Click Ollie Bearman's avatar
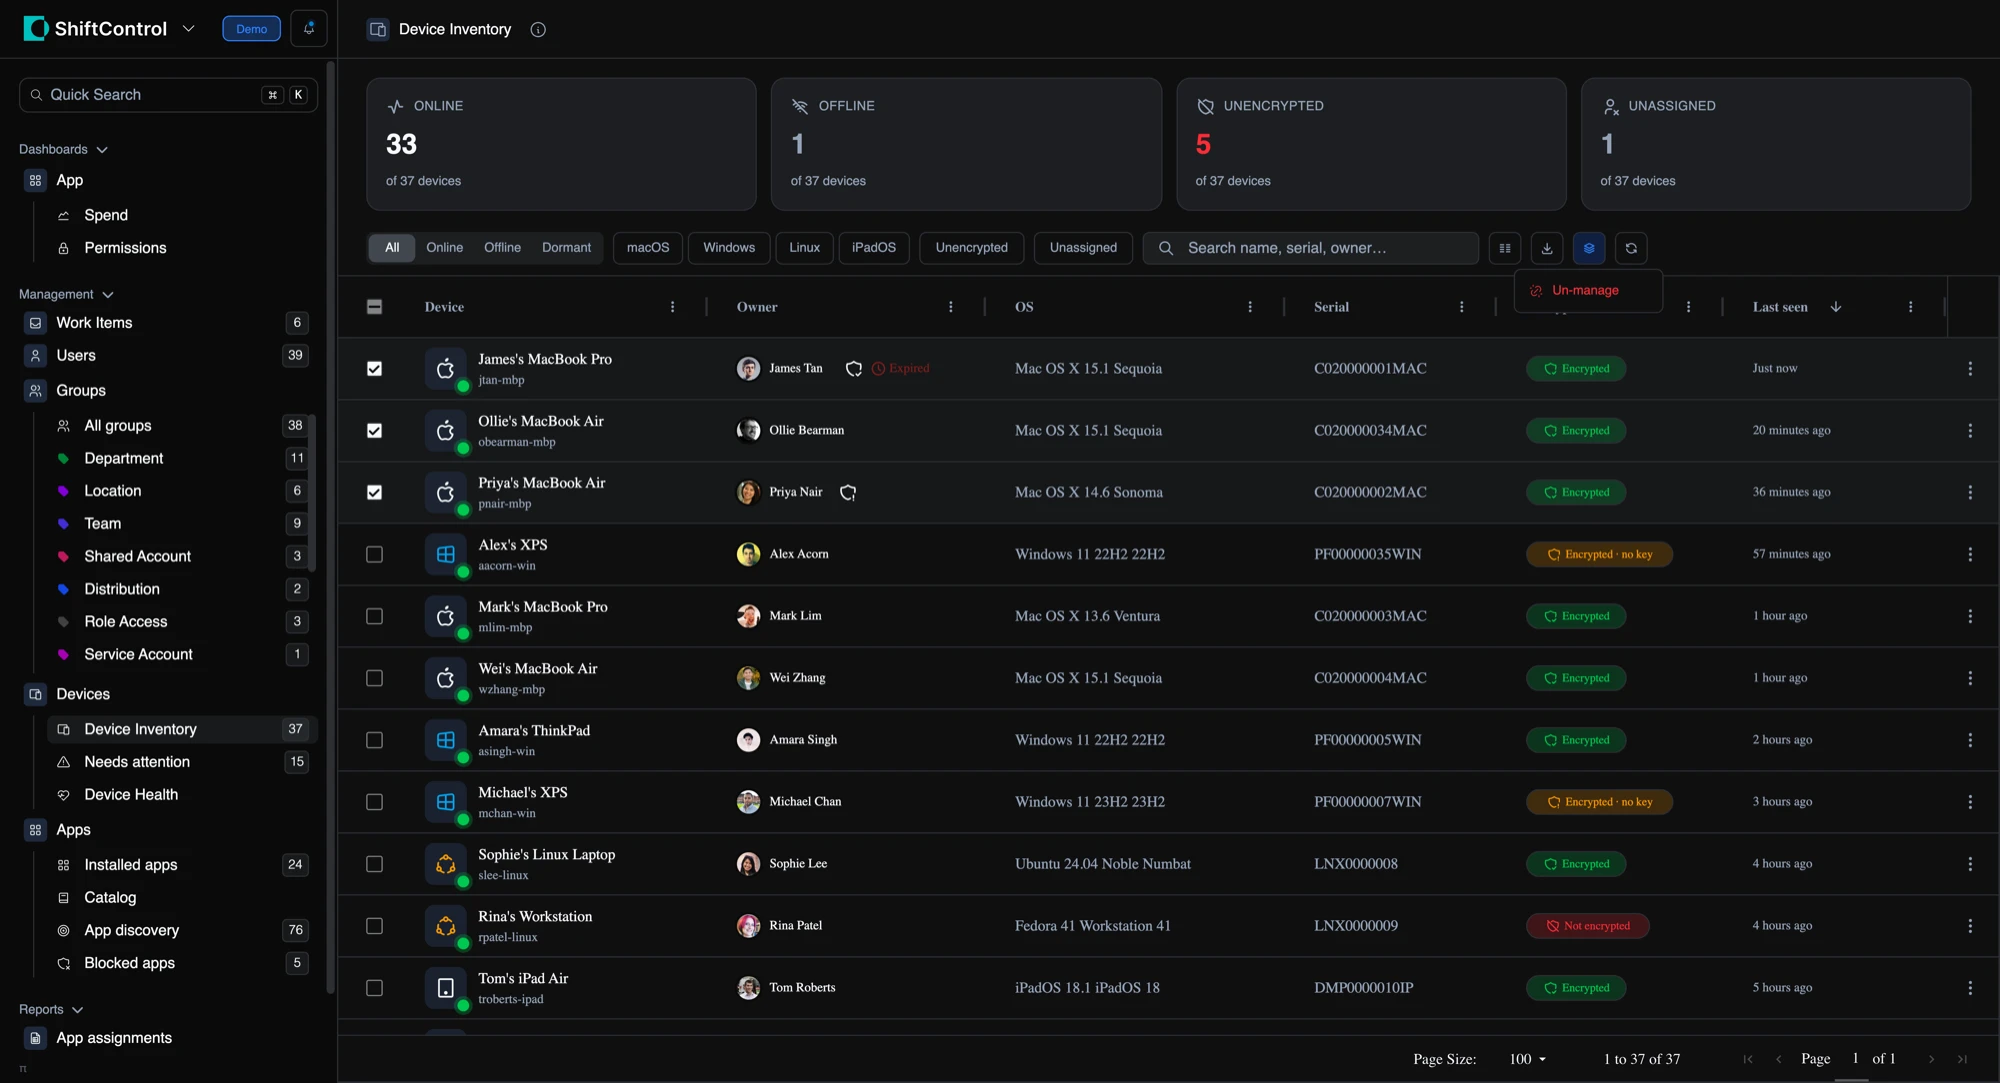Viewport: 2000px width, 1083px height. tap(748, 431)
